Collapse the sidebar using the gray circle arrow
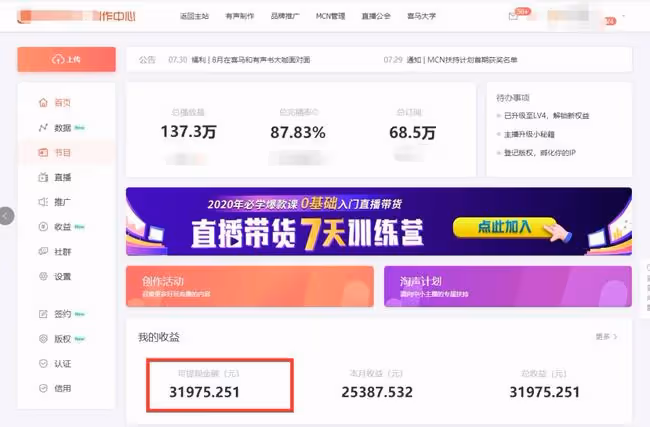Image resolution: width=650 pixels, height=427 pixels. coord(6,216)
